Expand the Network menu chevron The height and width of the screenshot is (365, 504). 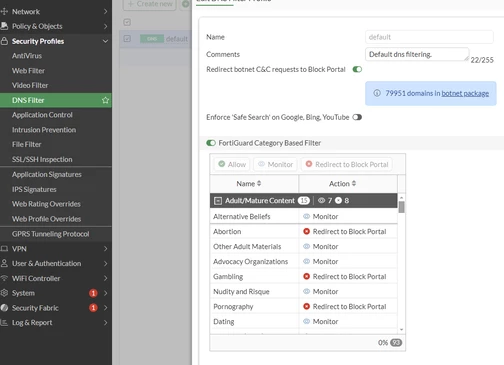coord(105,12)
